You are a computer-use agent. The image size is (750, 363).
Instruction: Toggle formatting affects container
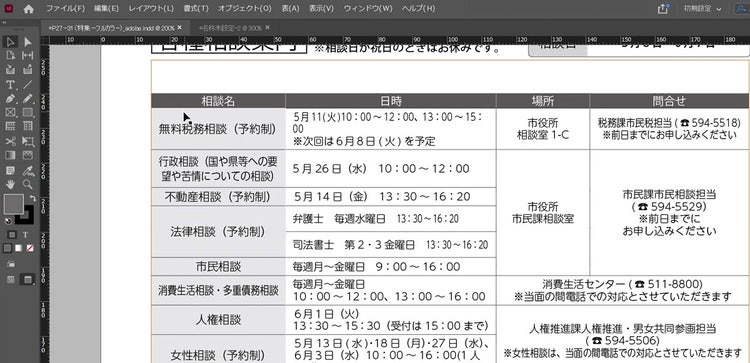[x=12, y=235]
